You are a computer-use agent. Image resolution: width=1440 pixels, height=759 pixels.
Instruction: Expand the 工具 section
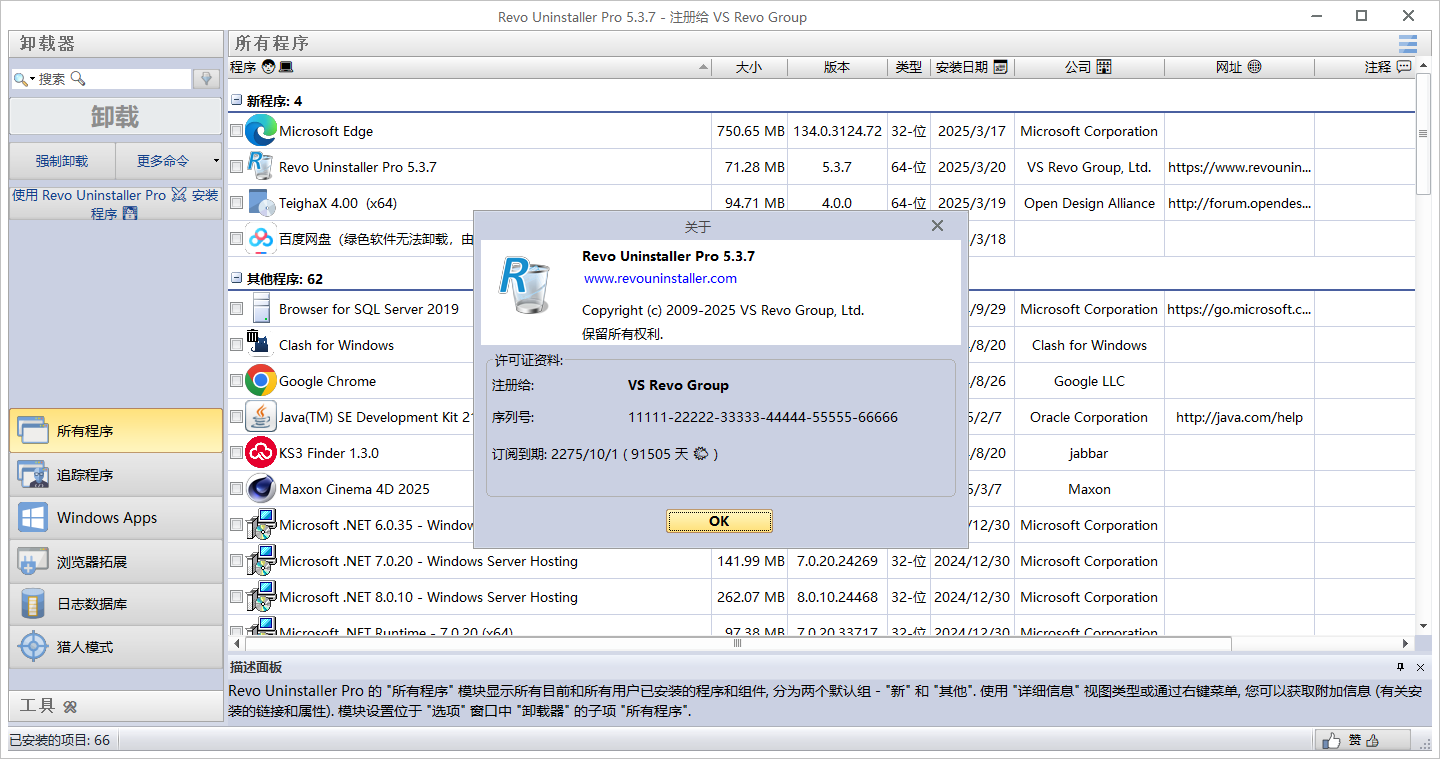pyautogui.click(x=116, y=706)
